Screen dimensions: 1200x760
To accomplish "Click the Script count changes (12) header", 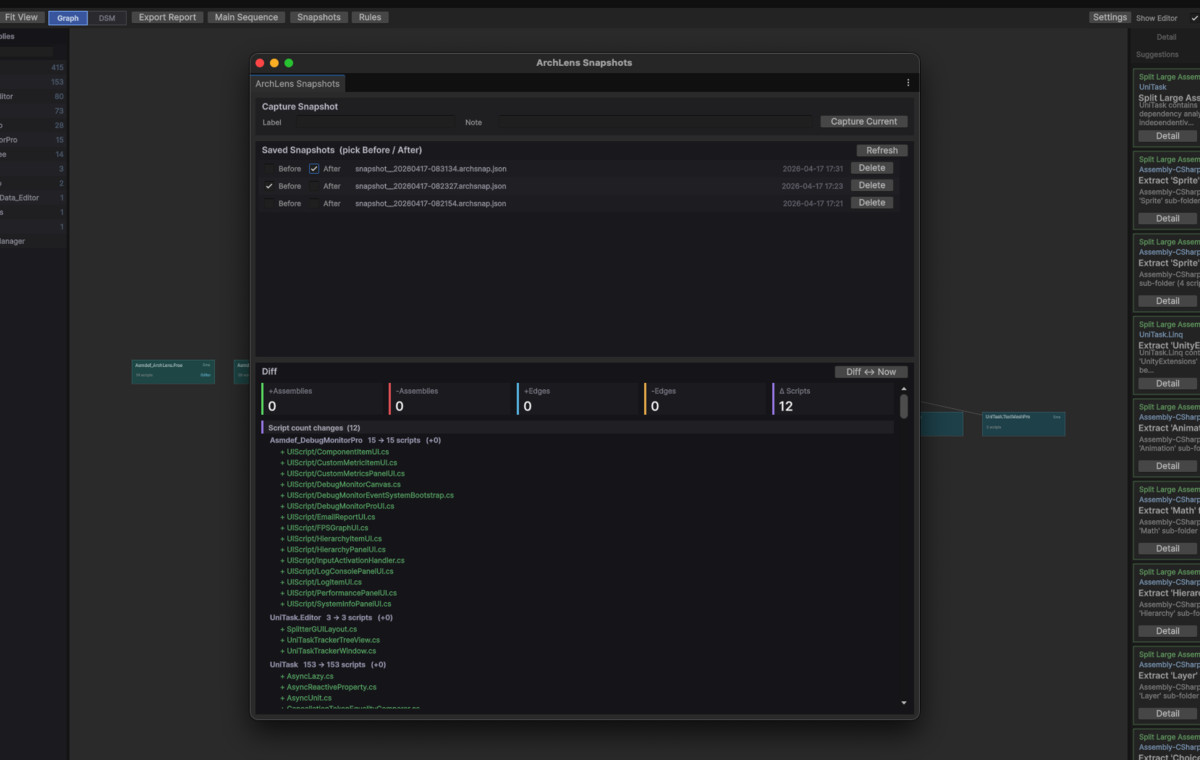I will pos(577,428).
